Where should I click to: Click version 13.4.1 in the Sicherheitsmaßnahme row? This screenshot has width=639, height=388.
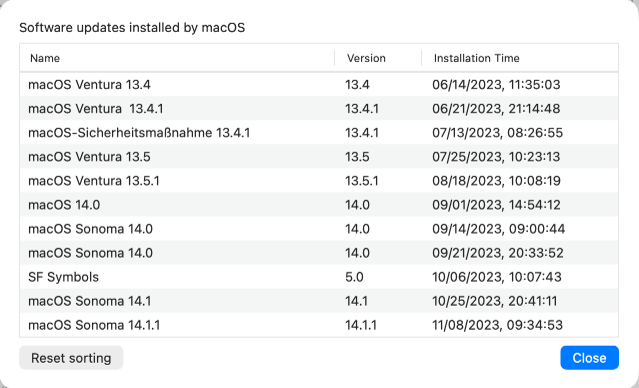click(362, 133)
